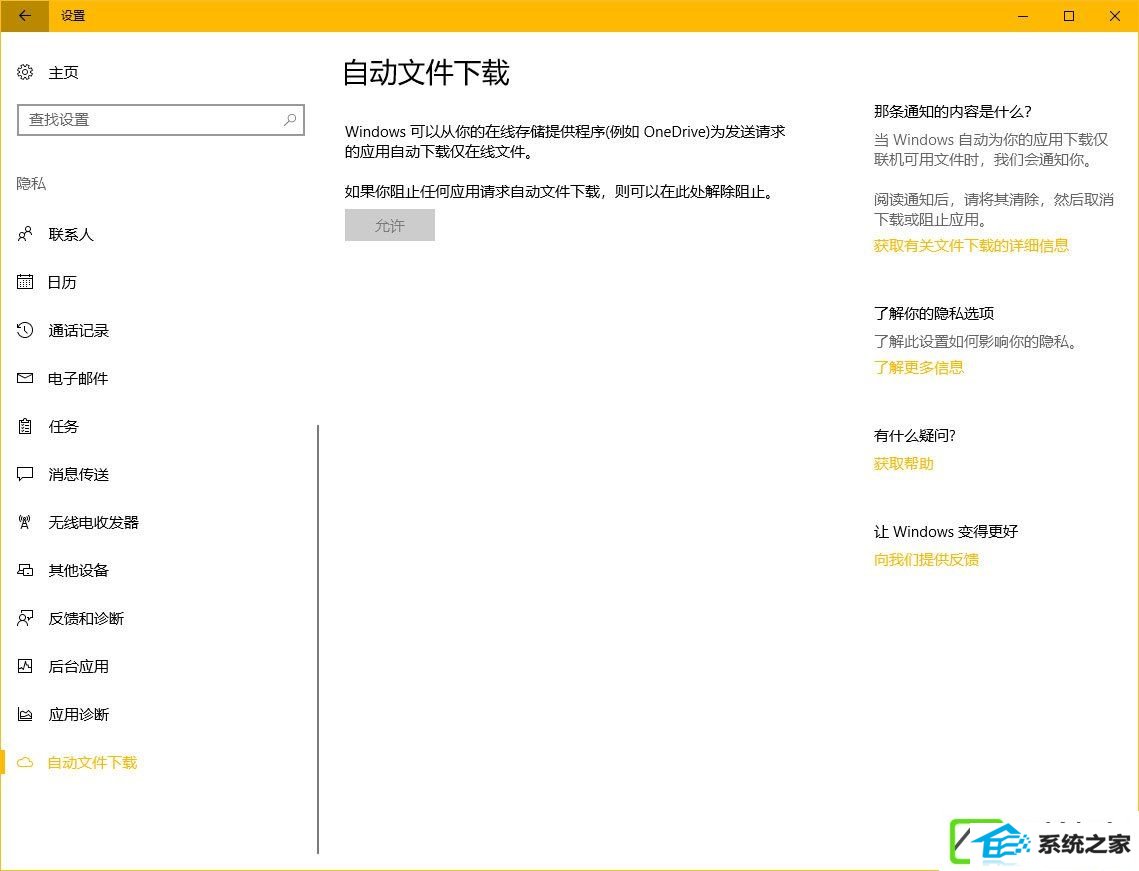The width and height of the screenshot is (1139, 871).
Task: Maximize the Settings window
Action: [x=1069, y=15]
